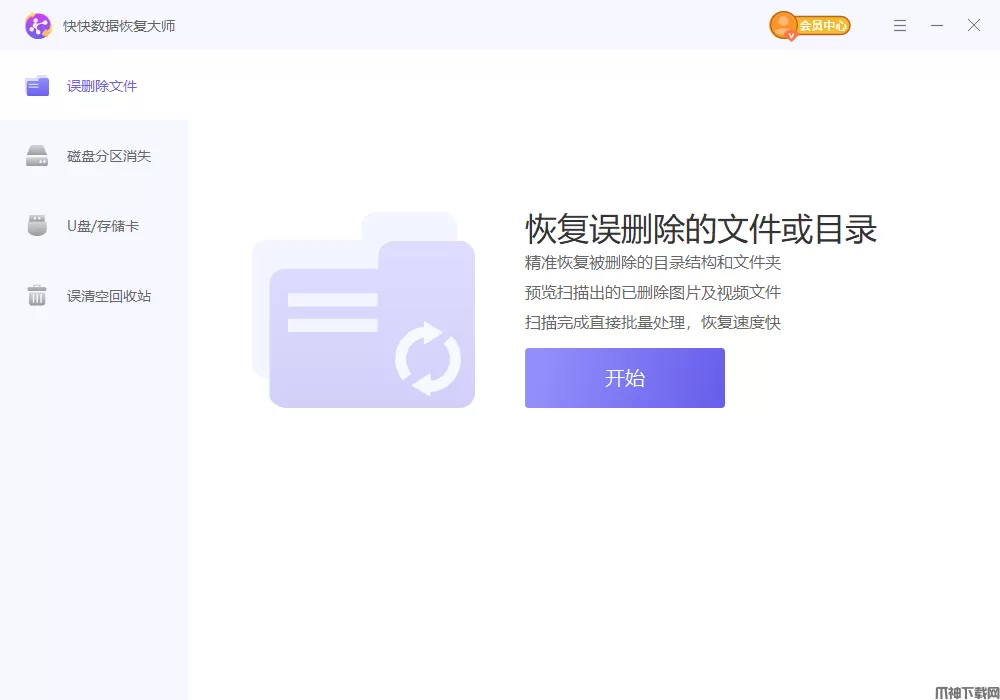Click the circular refresh arrows on the folder illustration
Image resolution: width=1000 pixels, height=700 pixels.
coord(428,358)
